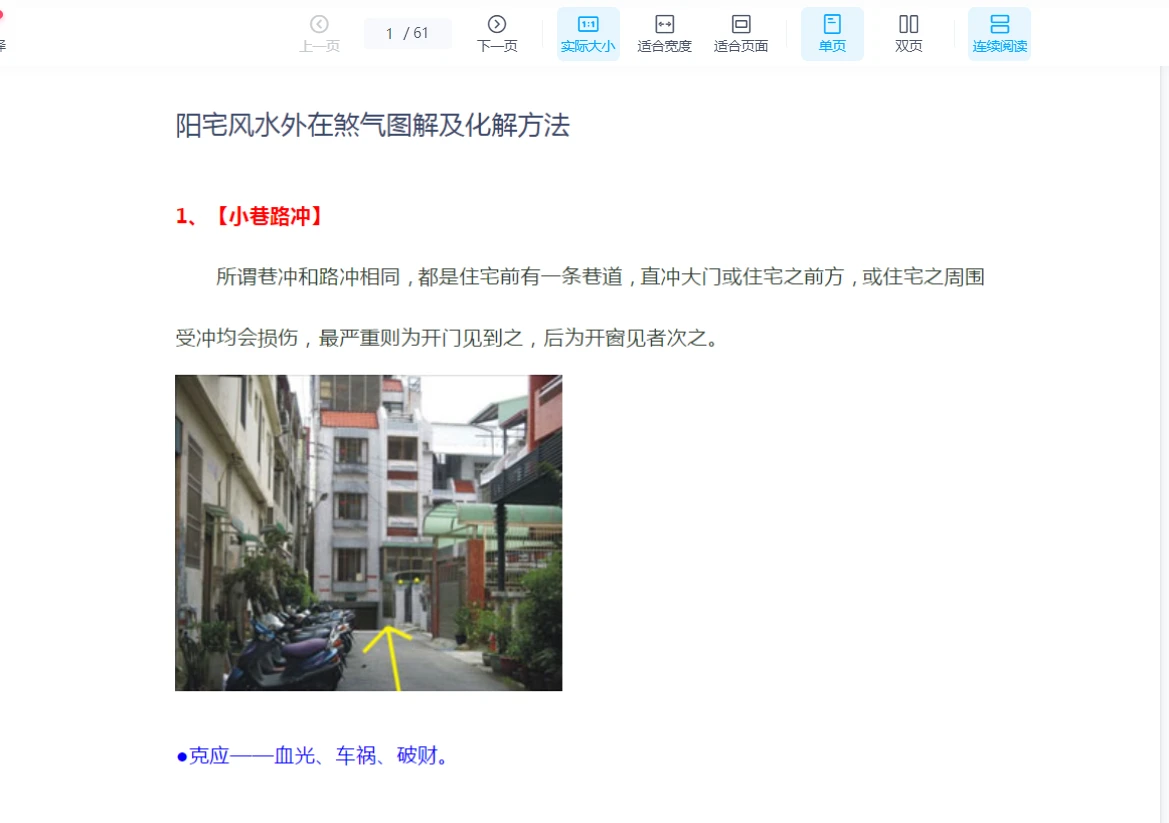Click the partial red icon at top-left
Screen dimensions: 1169x823
[1, 15]
